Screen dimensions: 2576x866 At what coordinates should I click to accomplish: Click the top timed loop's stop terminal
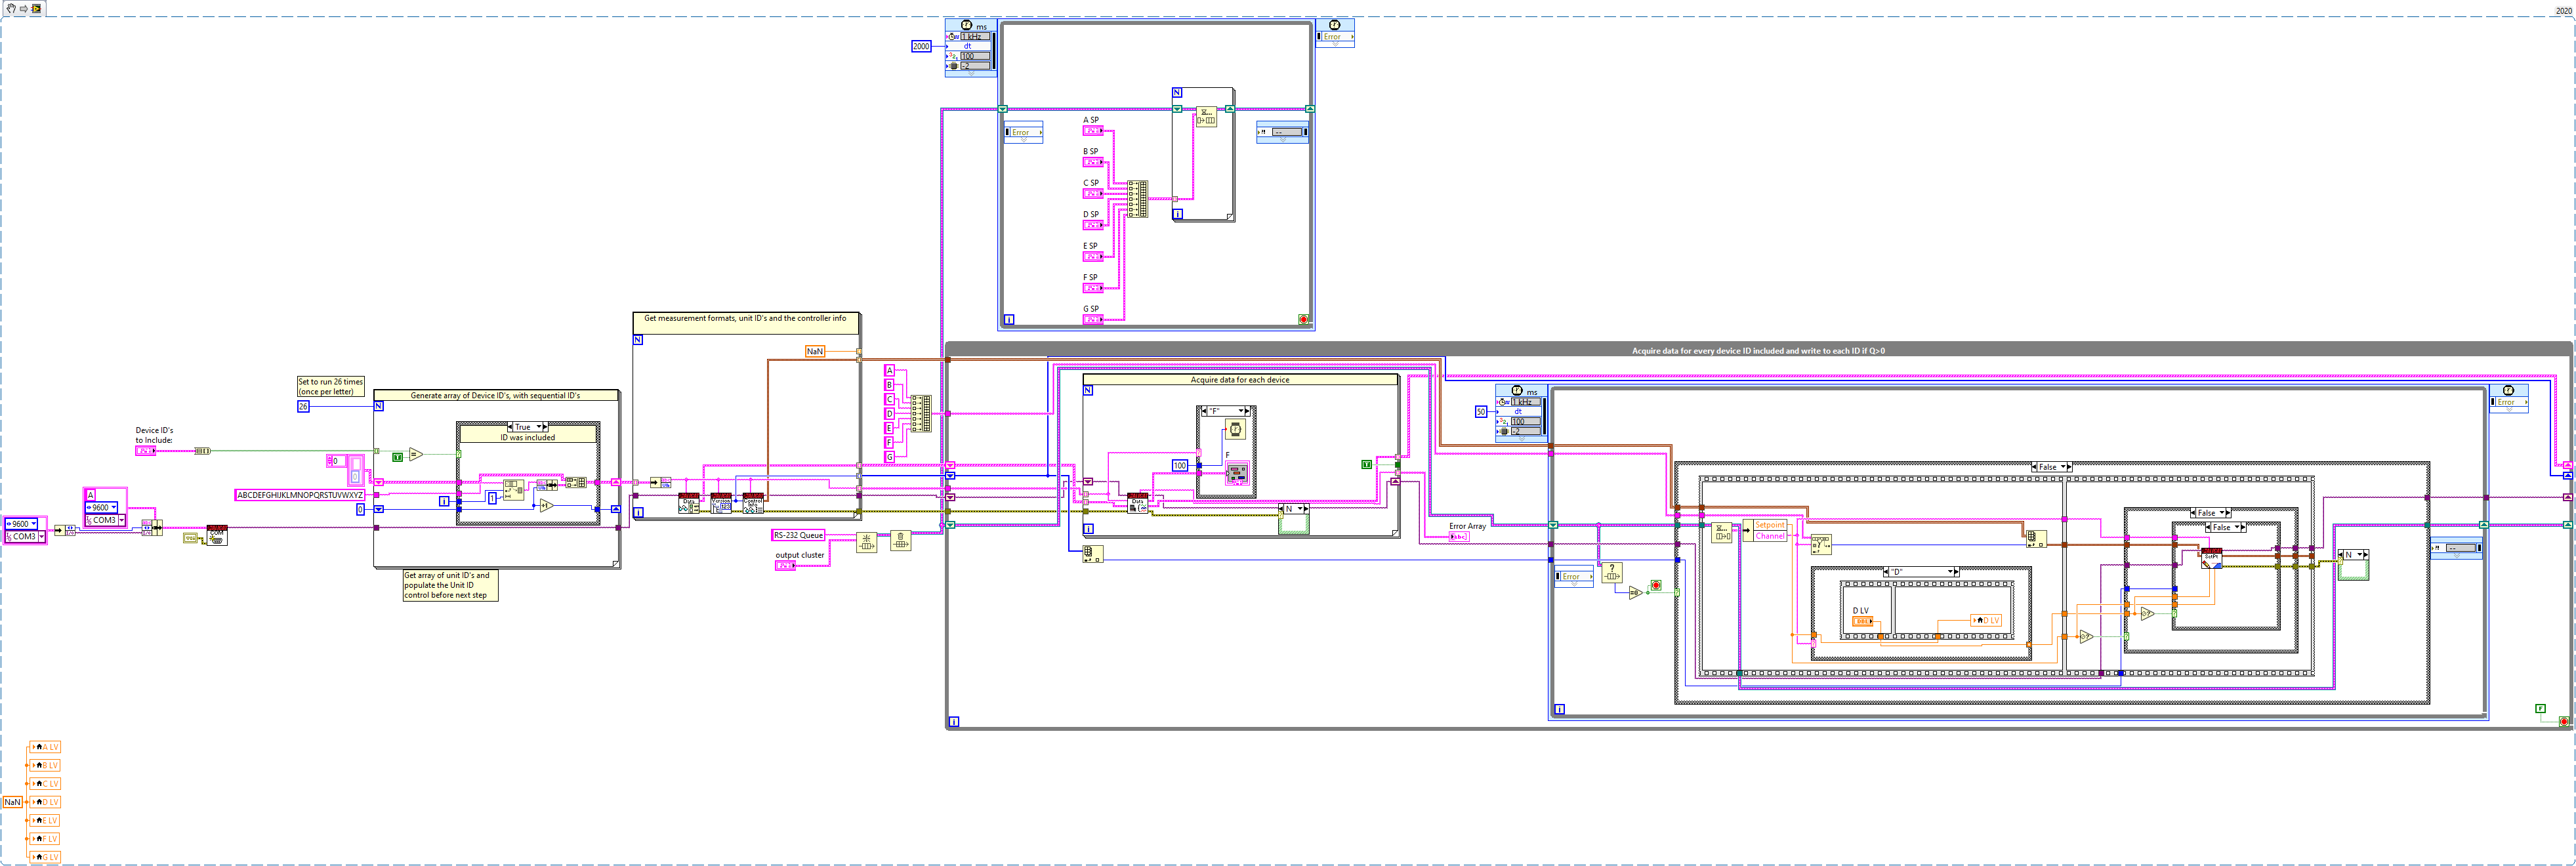click(x=1303, y=319)
